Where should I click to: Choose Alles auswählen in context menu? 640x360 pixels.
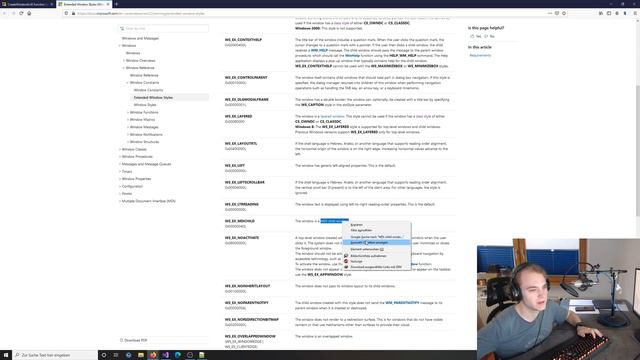coord(376,230)
